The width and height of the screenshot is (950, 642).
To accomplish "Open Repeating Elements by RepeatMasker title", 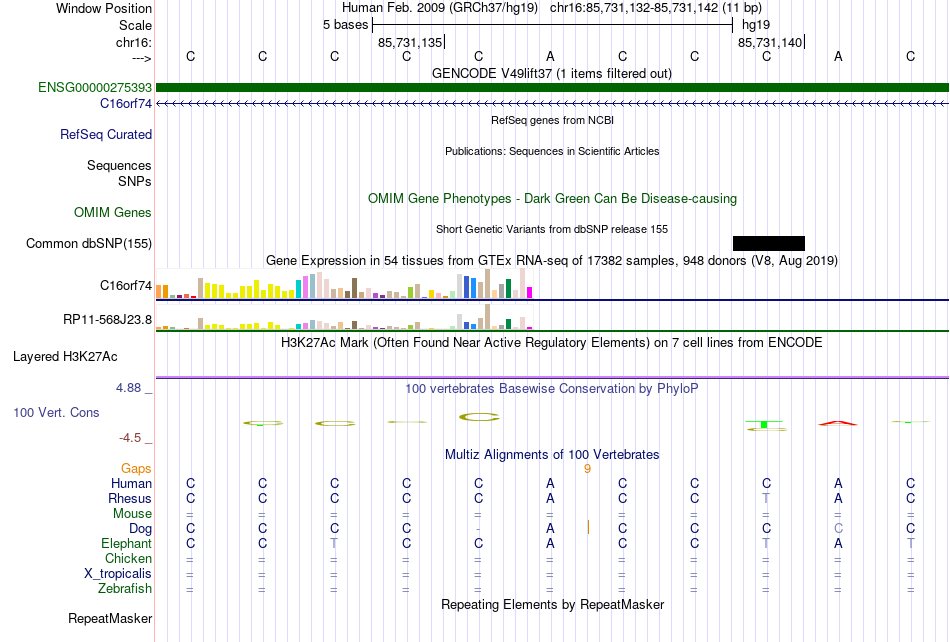I will [552, 604].
